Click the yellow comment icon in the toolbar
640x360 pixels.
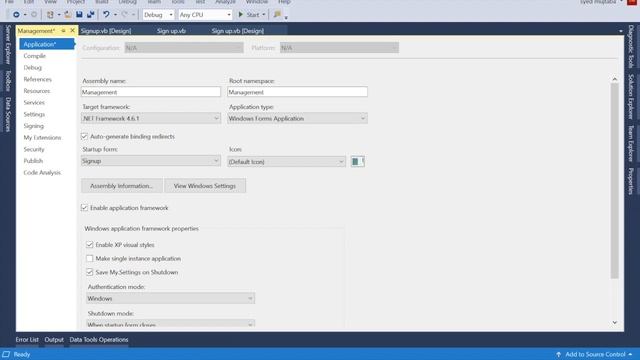click(x=278, y=15)
